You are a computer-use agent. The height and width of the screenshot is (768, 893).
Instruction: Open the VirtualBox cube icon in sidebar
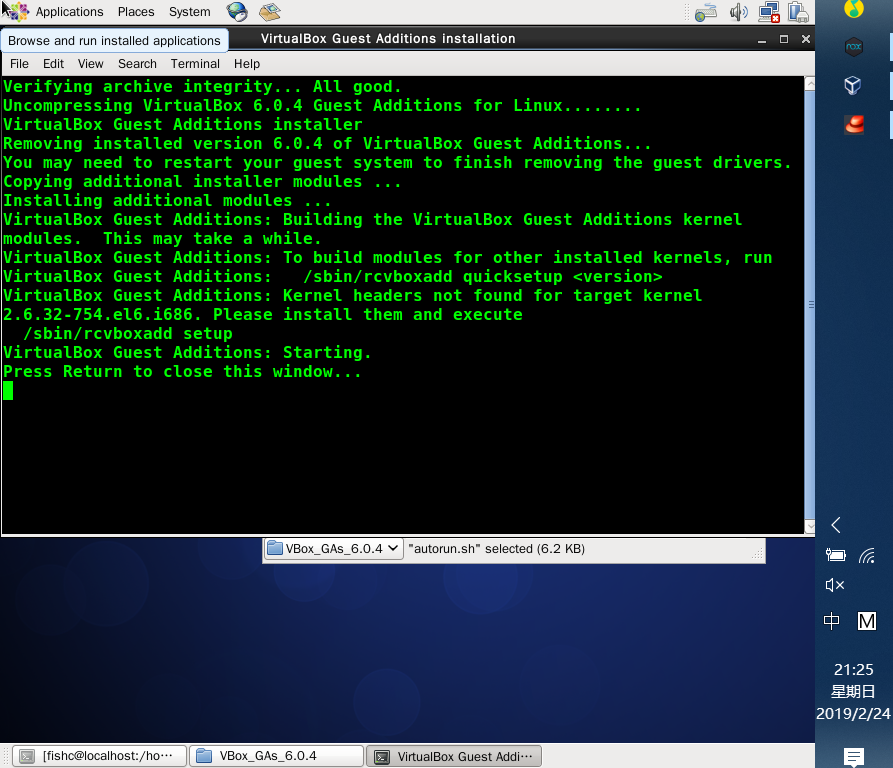point(853,85)
